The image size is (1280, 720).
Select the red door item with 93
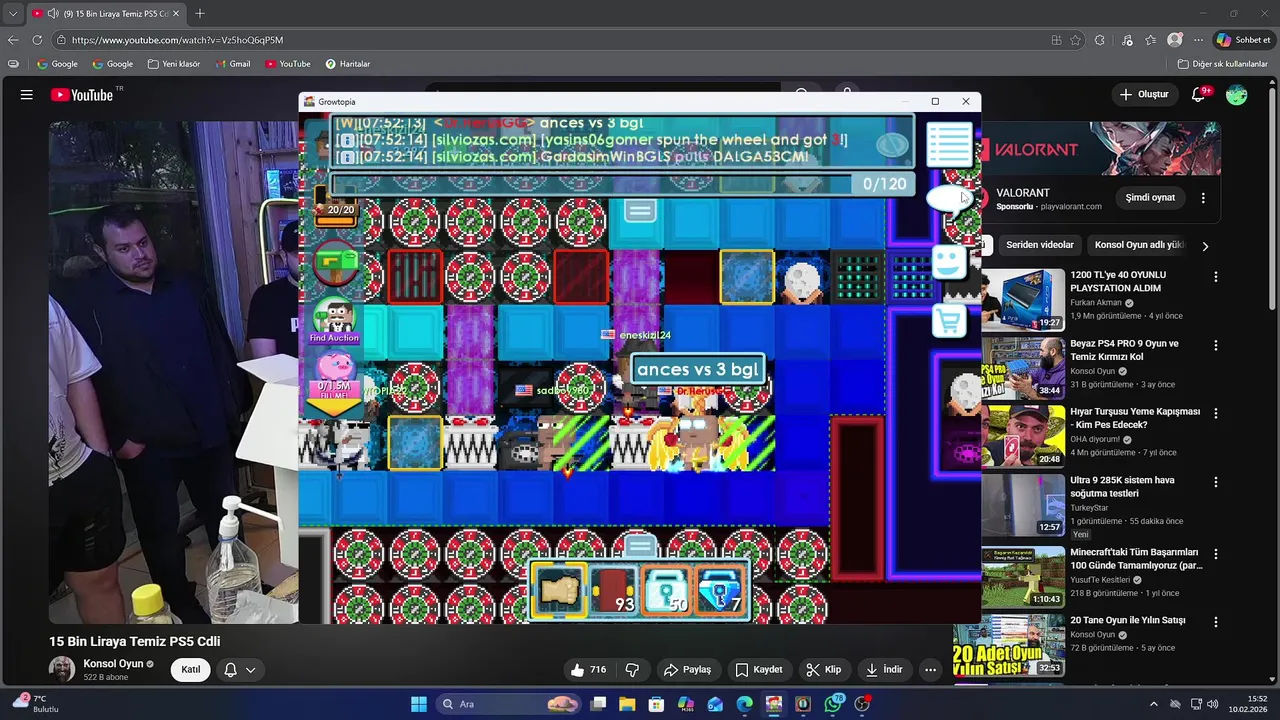(x=613, y=589)
